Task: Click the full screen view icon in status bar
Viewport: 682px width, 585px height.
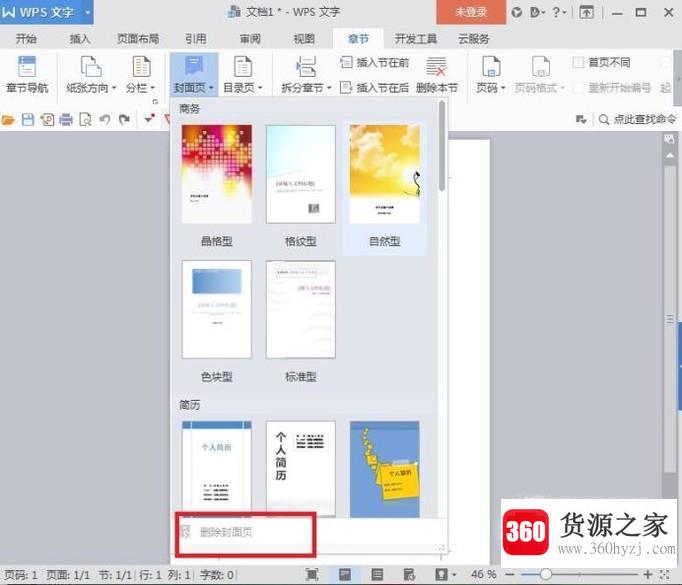Action: tap(311, 575)
